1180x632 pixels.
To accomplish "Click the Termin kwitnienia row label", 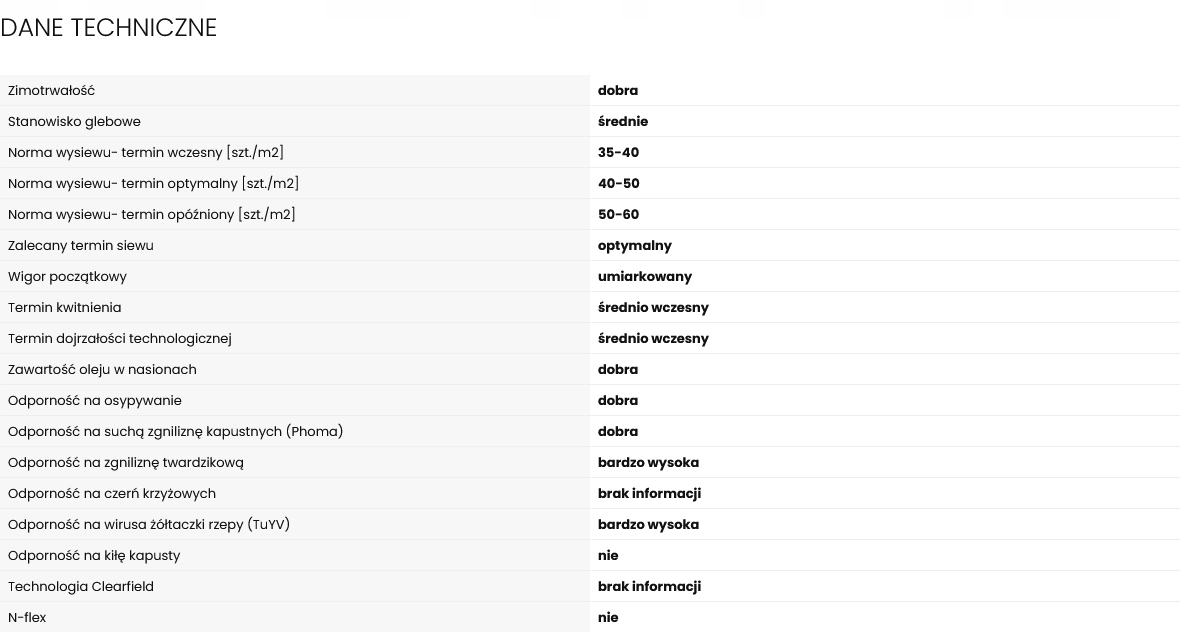I will pos(64,308).
